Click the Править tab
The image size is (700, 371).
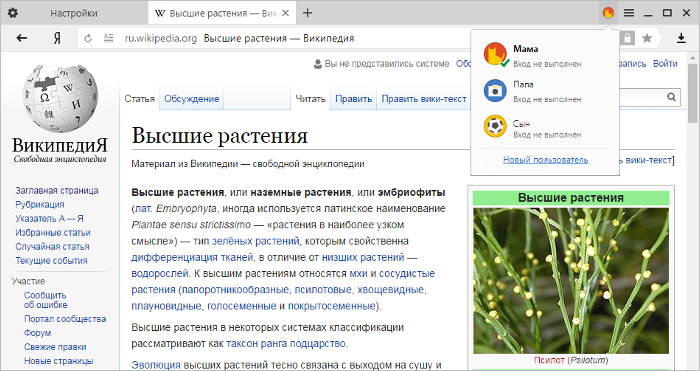tap(354, 99)
